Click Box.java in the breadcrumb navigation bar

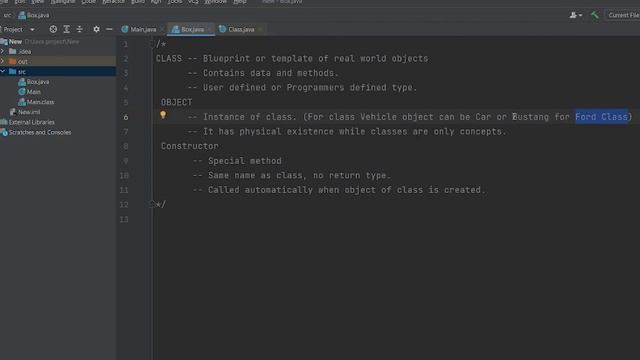34,15
